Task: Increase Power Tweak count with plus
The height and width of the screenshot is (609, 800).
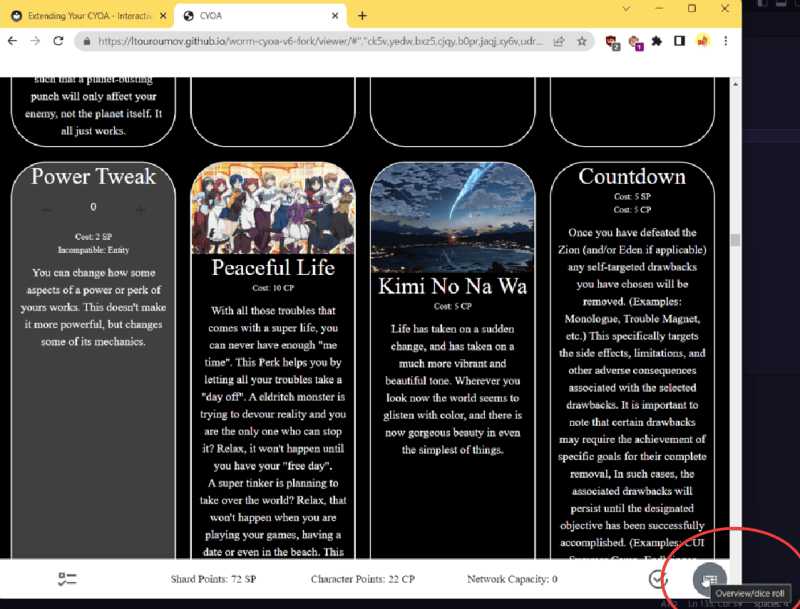Action: (141, 210)
